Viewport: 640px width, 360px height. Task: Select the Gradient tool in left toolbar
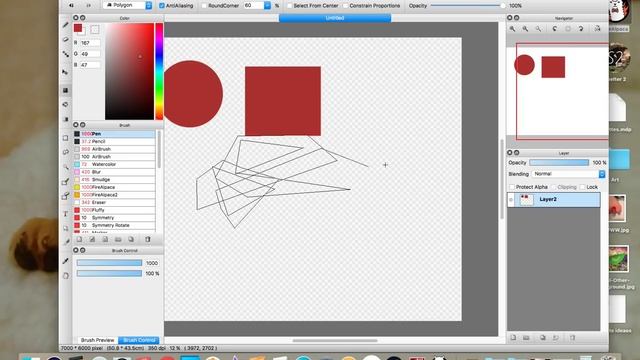tap(65, 119)
